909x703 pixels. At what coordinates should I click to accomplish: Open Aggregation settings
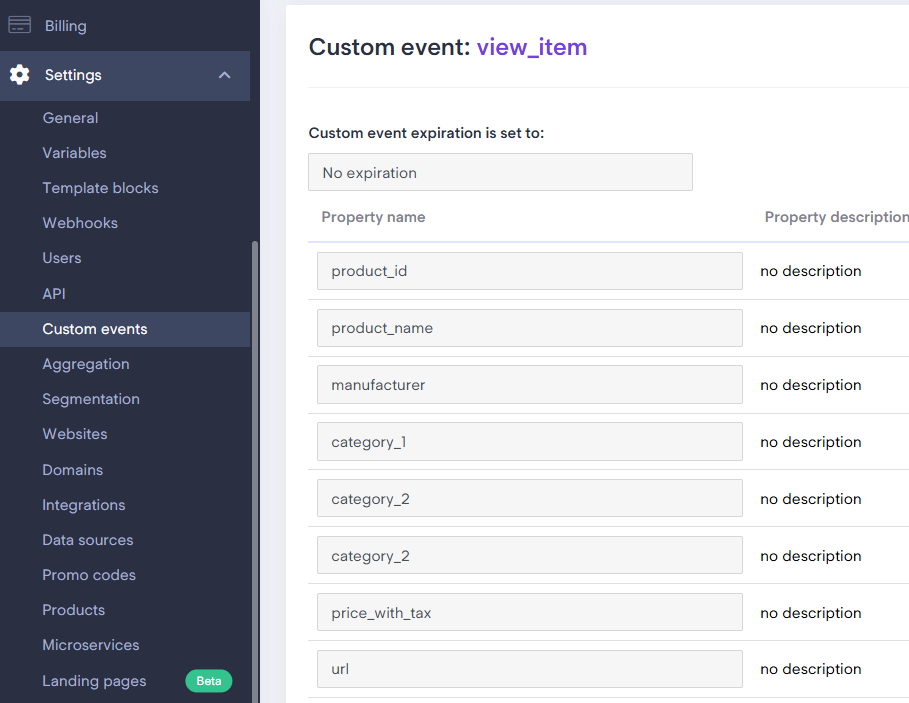point(86,364)
